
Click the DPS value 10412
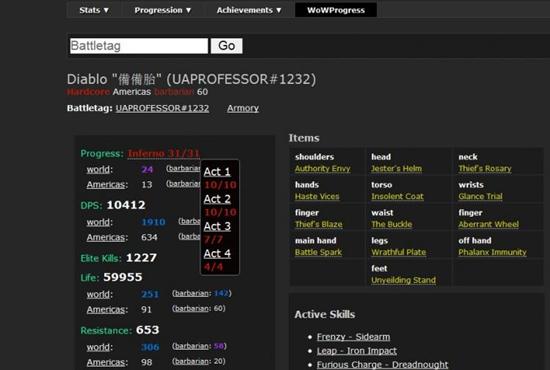[126, 205]
